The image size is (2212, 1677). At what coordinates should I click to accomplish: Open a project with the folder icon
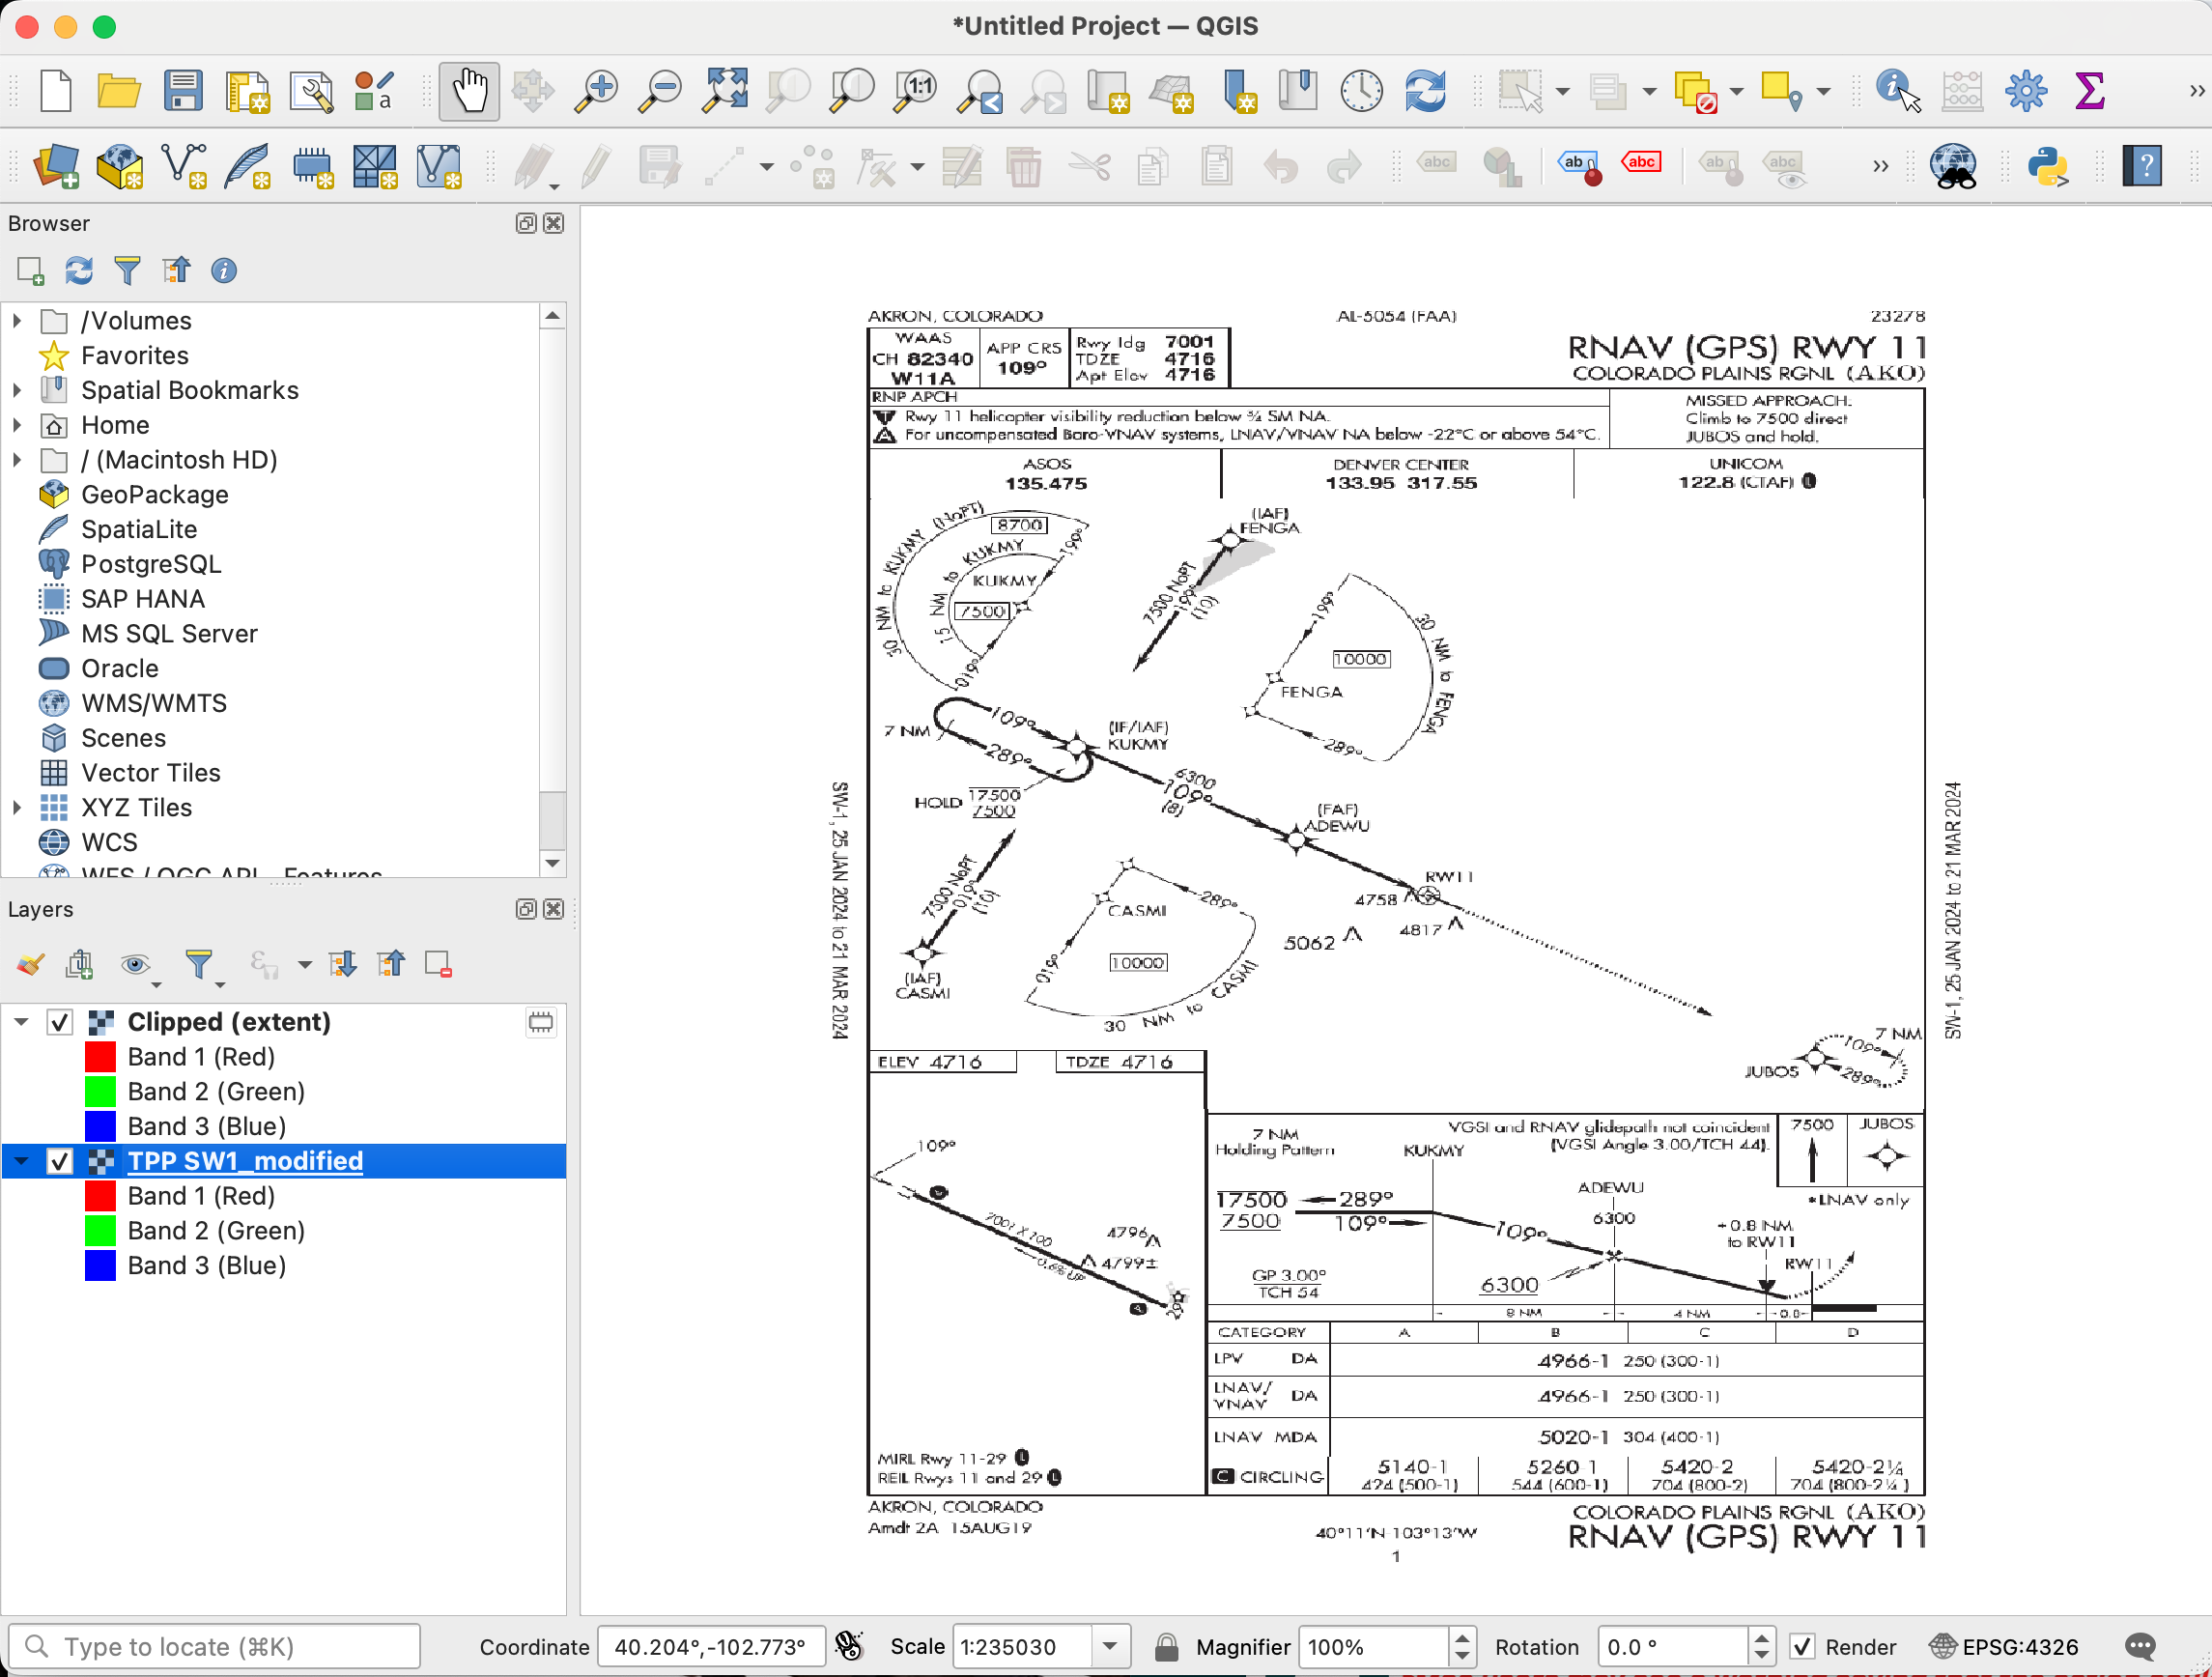119,91
